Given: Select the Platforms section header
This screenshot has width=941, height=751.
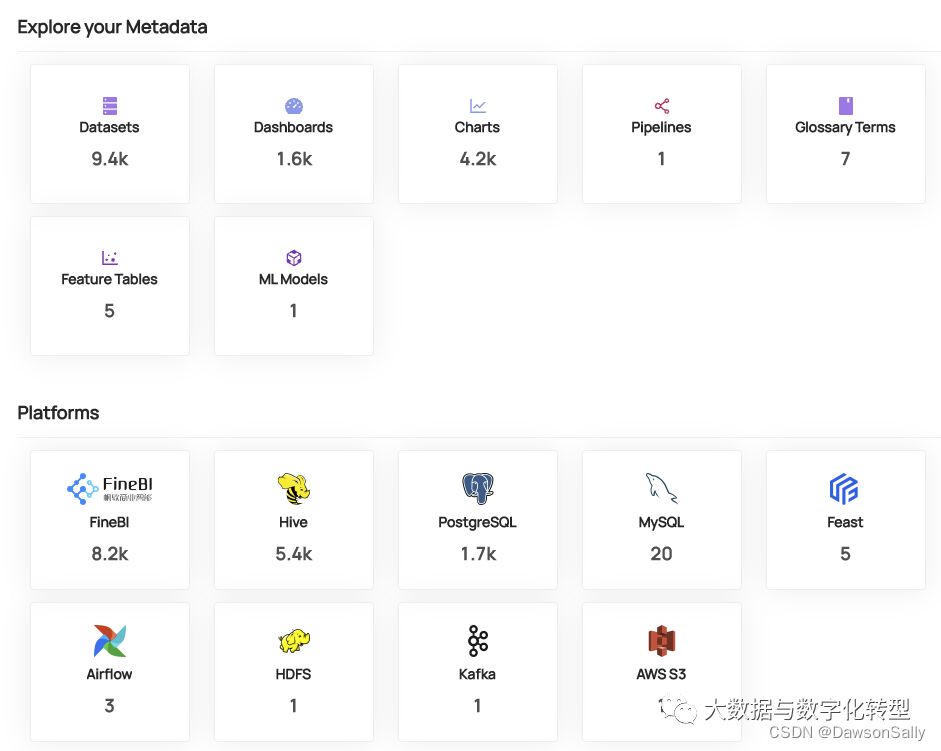Looking at the screenshot, I should (57, 412).
